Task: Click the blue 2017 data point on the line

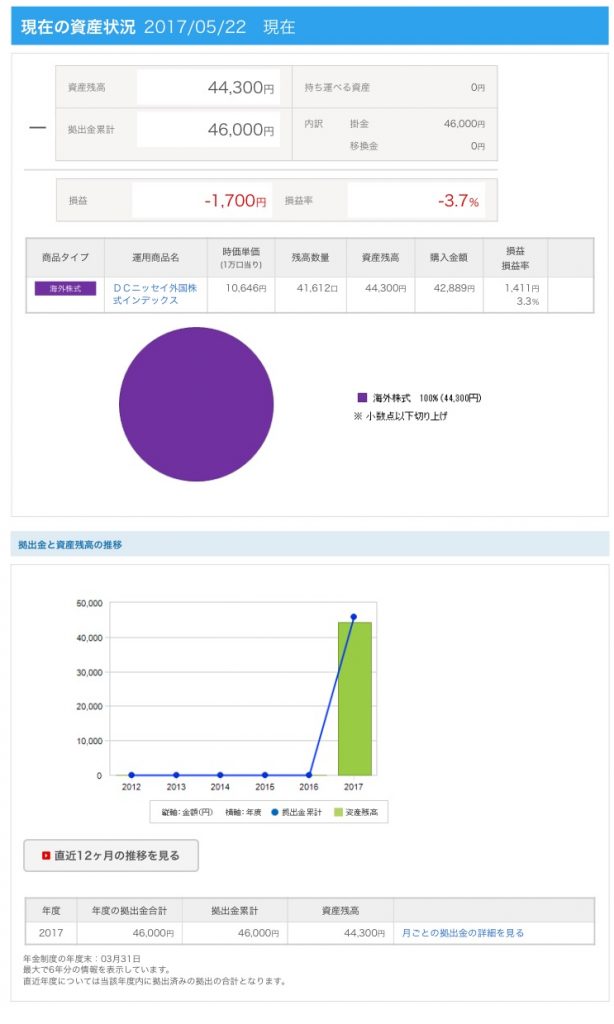Action: (354, 617)
